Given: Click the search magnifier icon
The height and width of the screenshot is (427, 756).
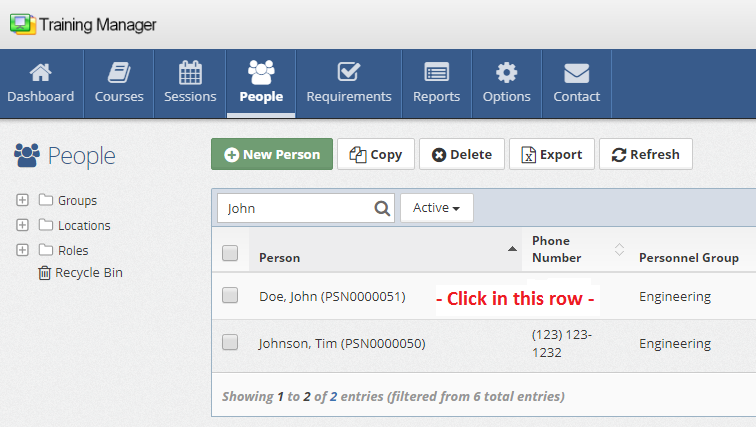Looking at the screenshot, I should [x=382, y=209].
